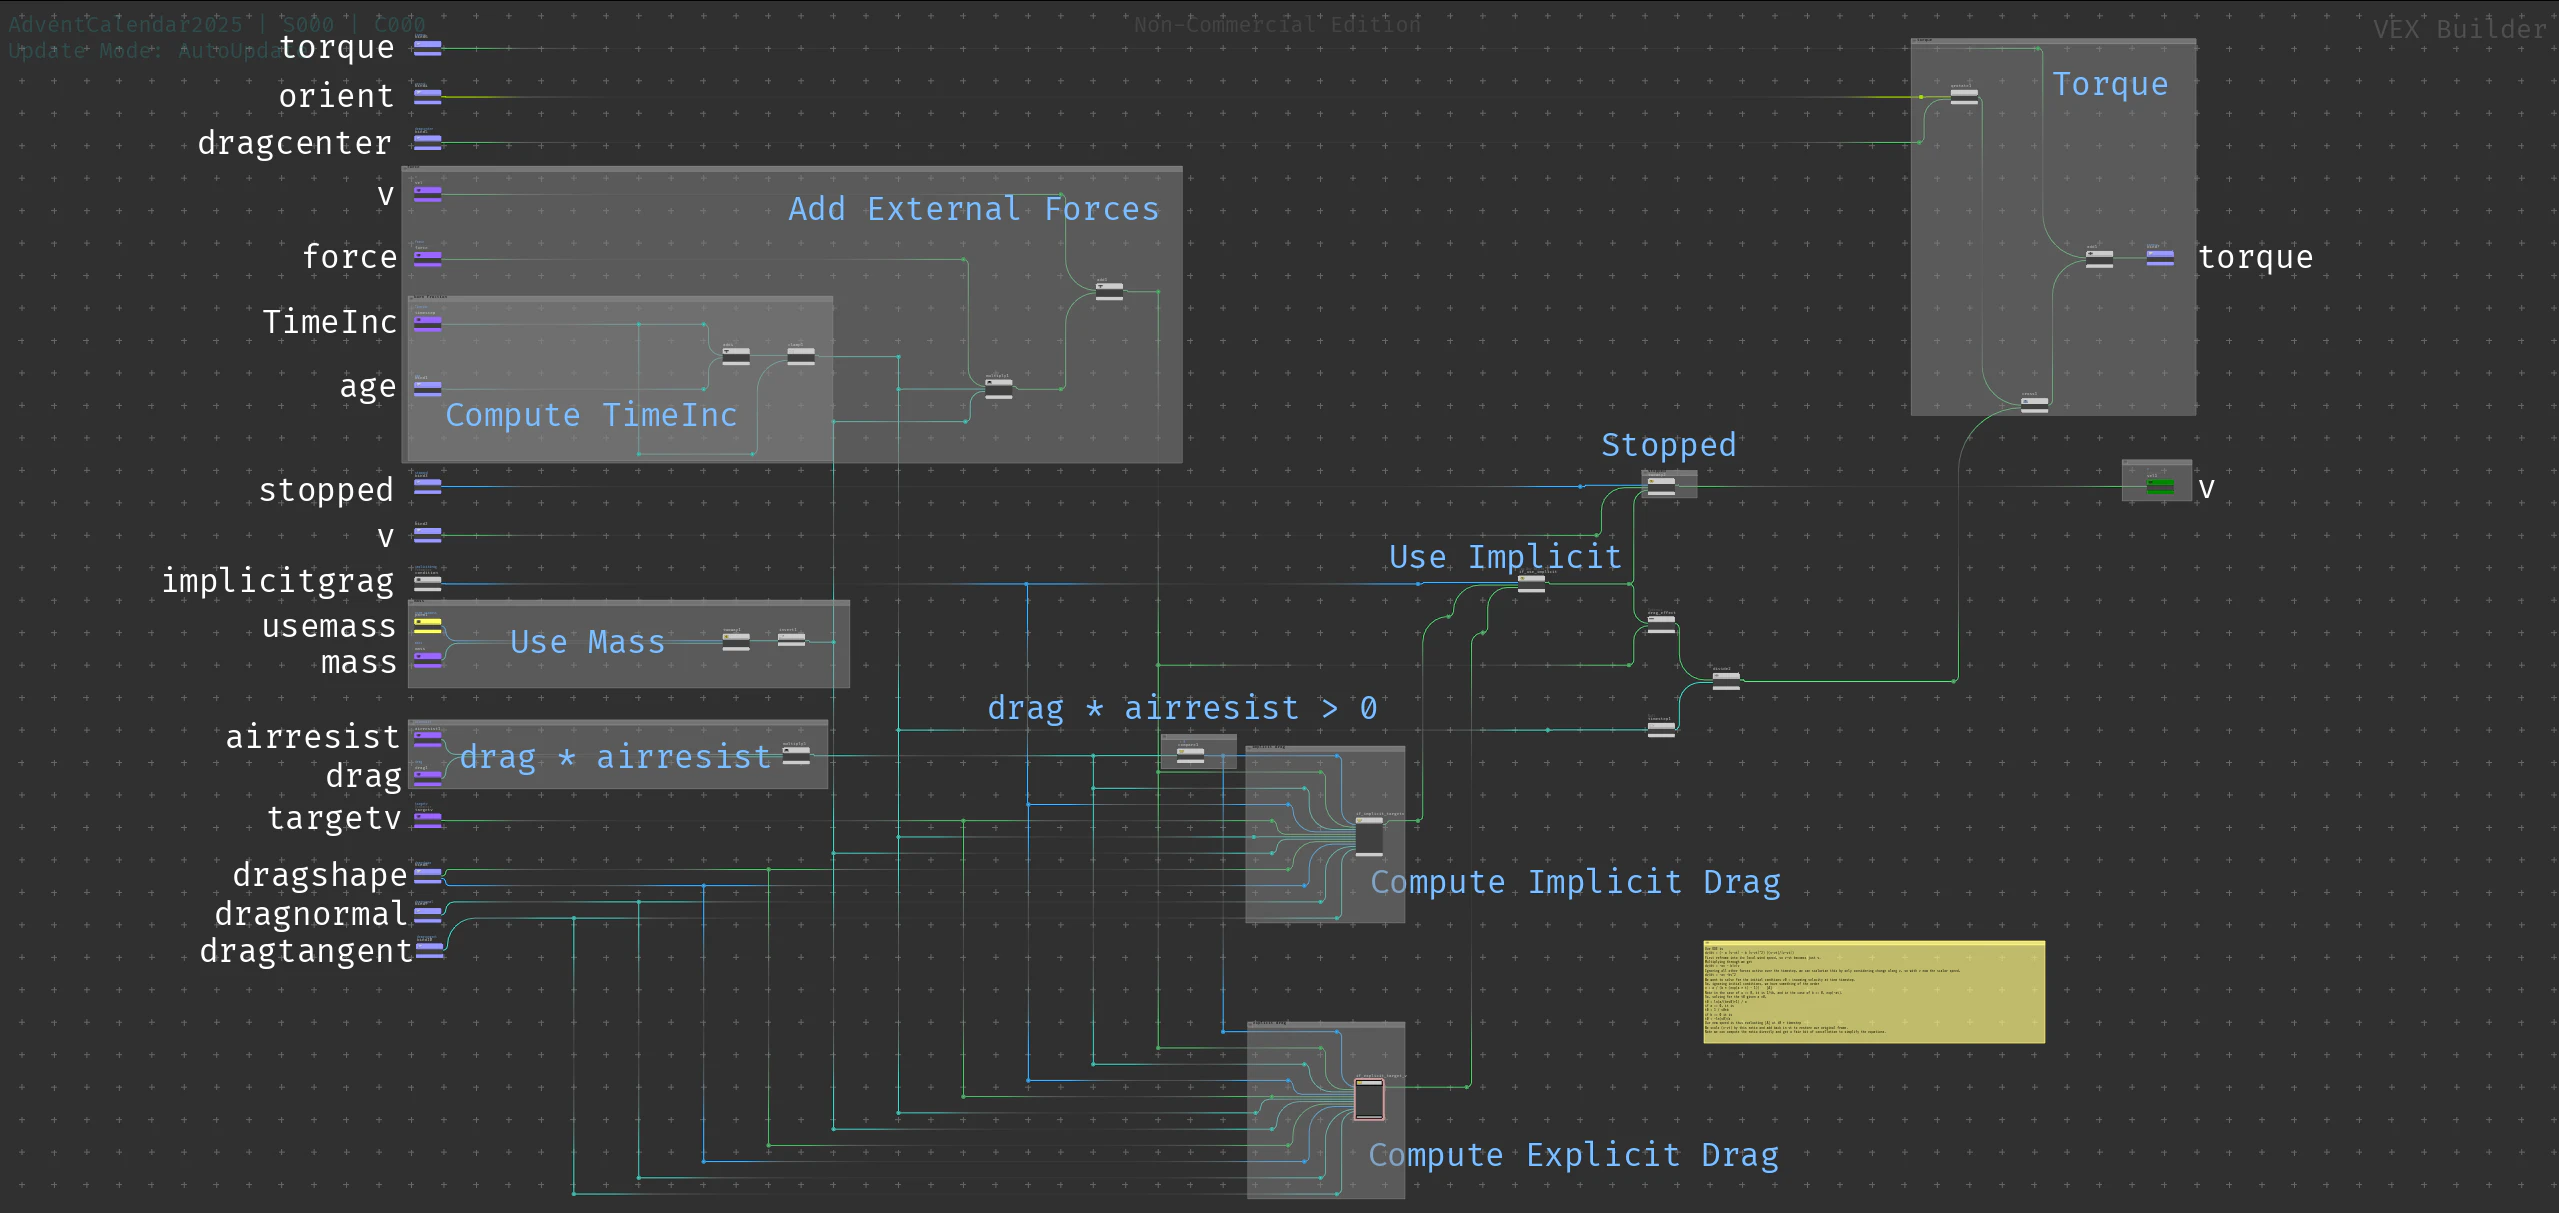Select the timestep node below drag_effect
Image resolution: width=2559 pixels, height=1213 pixels.
[x=1661, y=729]
